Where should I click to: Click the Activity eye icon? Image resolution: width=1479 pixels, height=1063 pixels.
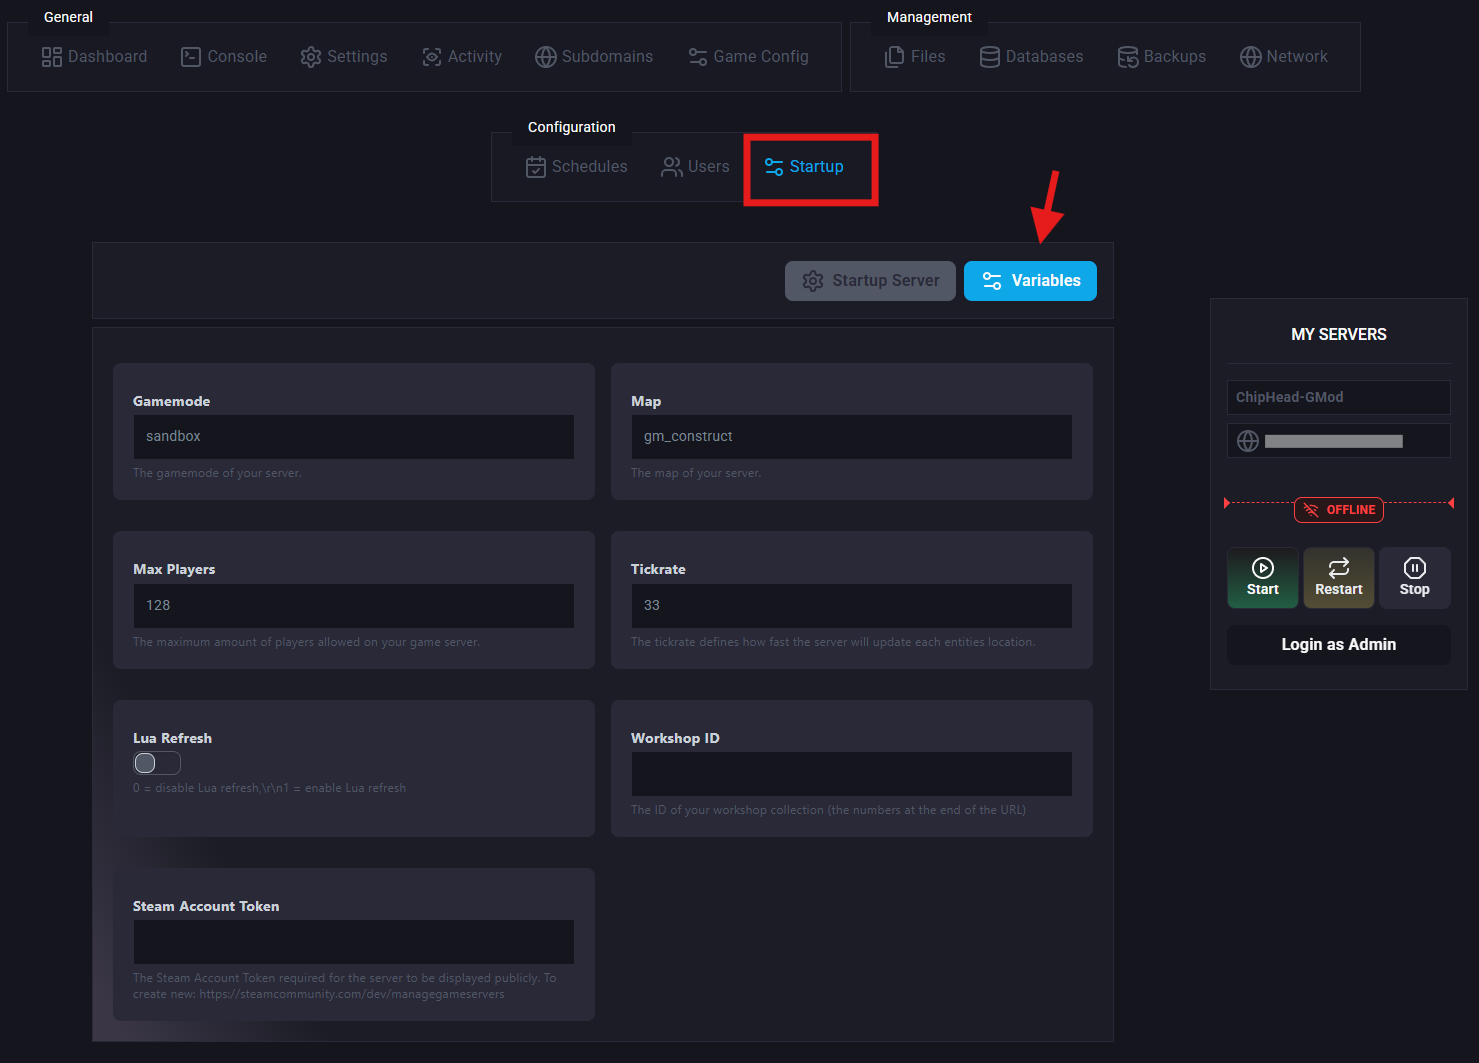click(x=432, y=57)
